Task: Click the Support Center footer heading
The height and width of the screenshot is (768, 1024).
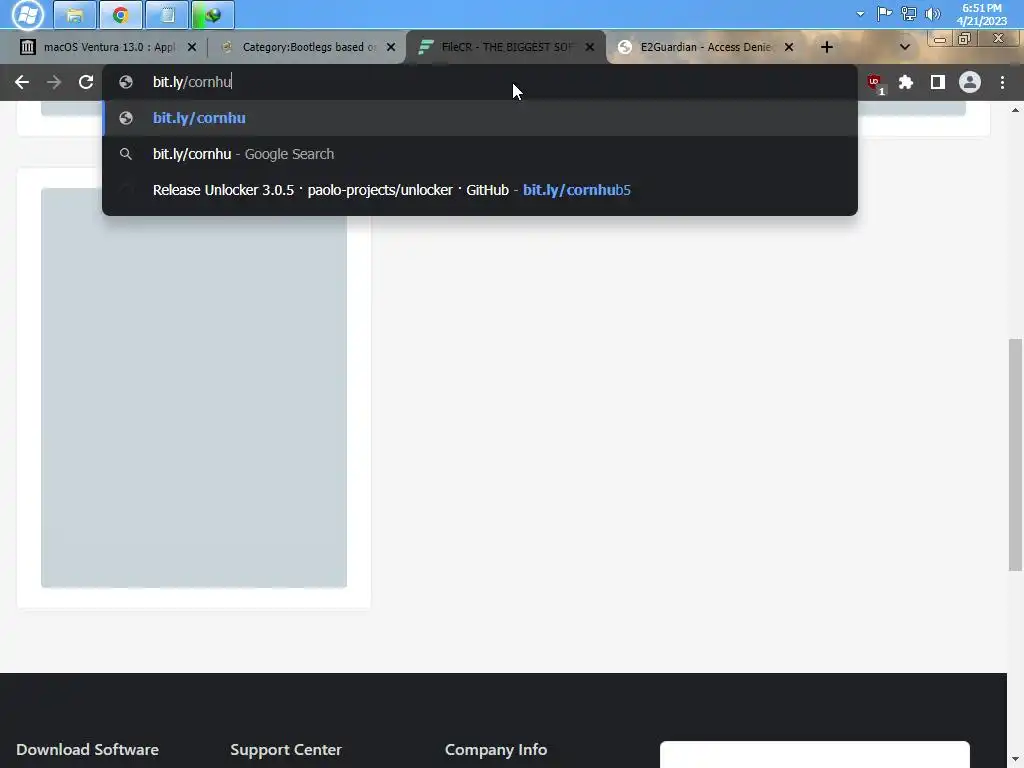Action: tap(286, 750)
